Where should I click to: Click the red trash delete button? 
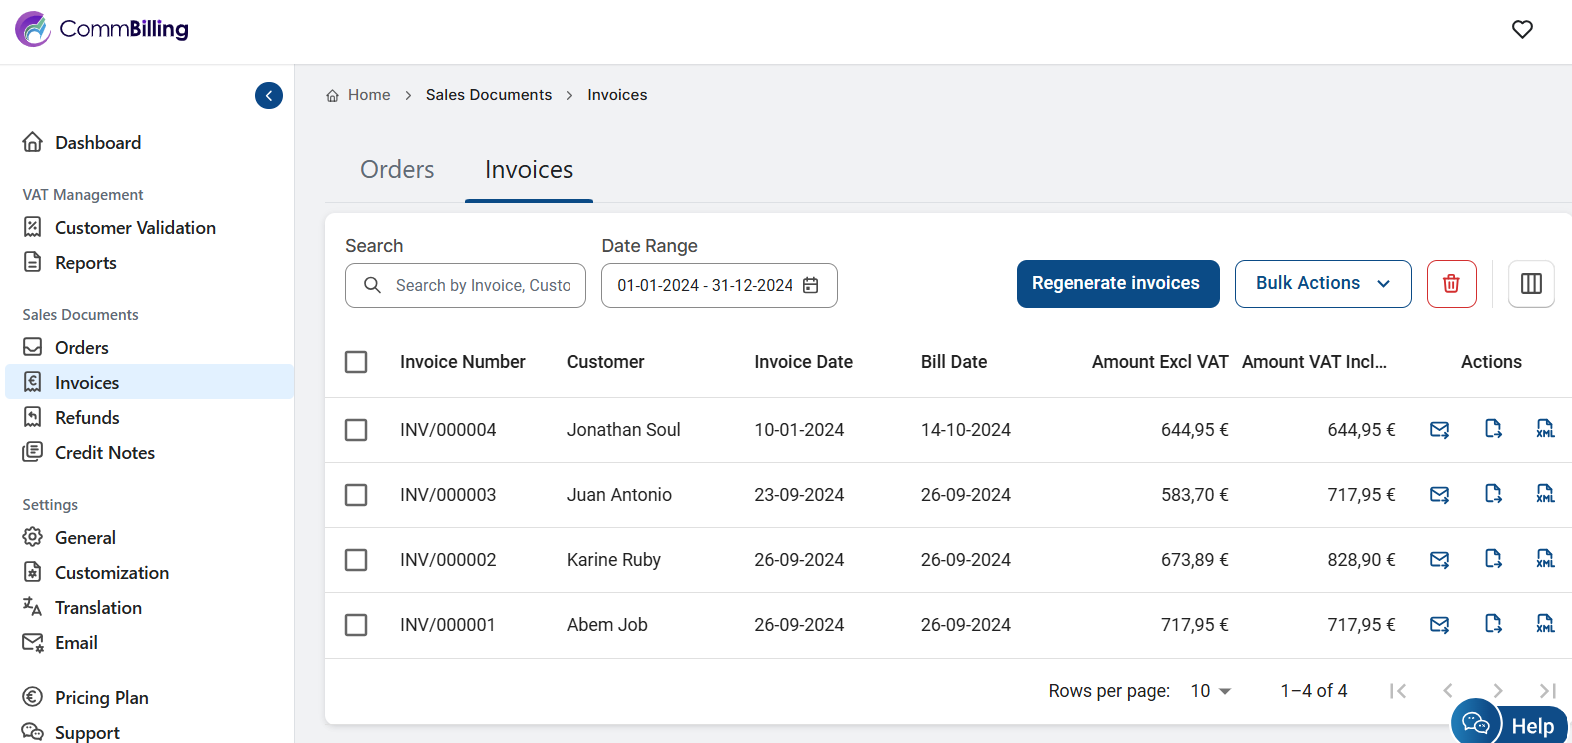1451,284
